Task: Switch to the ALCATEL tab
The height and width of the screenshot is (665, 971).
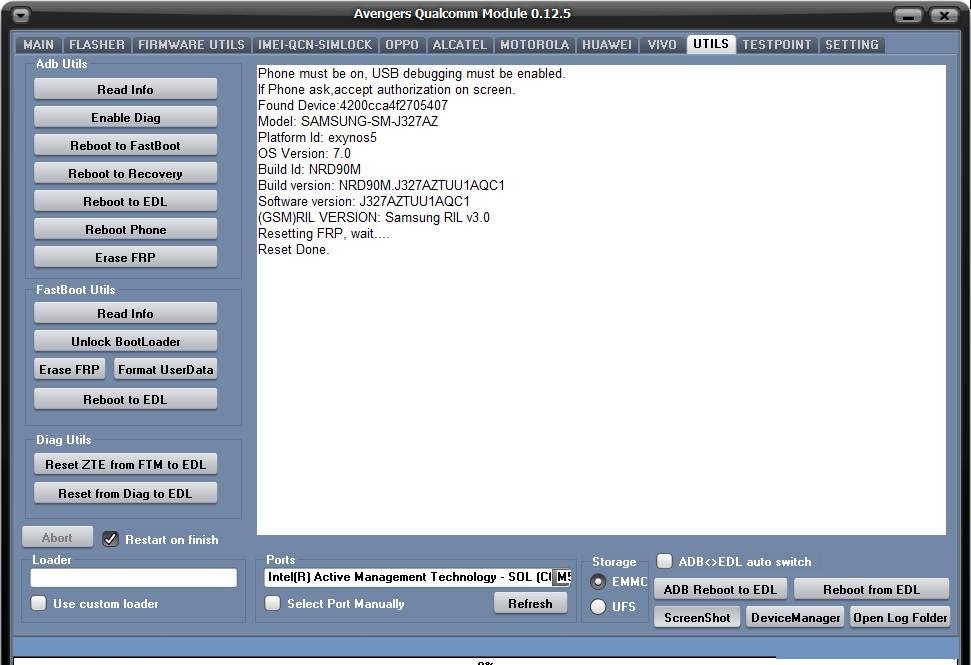Action: coord(459,45)
